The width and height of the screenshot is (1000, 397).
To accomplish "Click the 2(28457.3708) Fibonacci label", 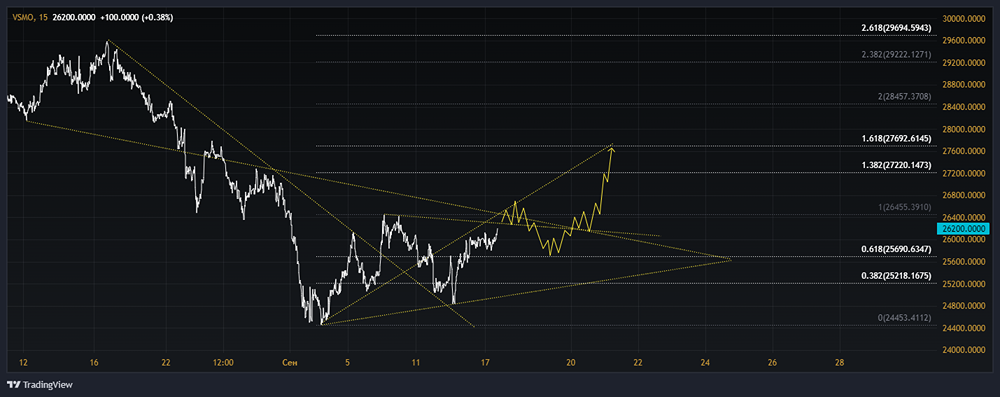I will (904, 96).
